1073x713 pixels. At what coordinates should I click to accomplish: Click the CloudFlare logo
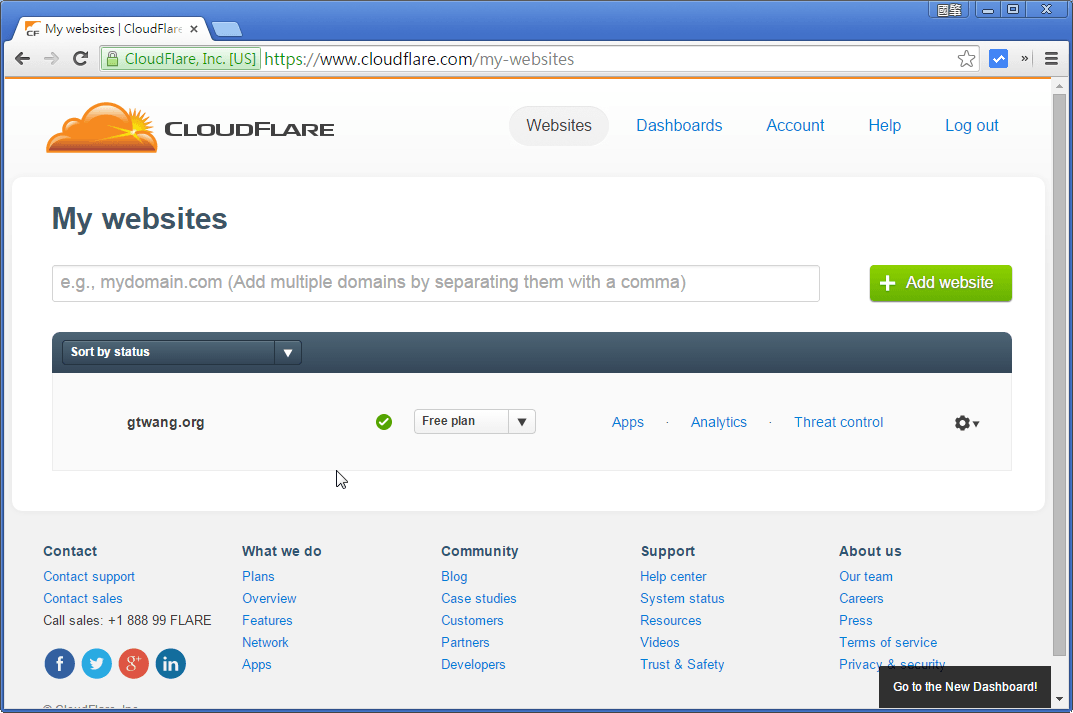click(x=189, y=126)
